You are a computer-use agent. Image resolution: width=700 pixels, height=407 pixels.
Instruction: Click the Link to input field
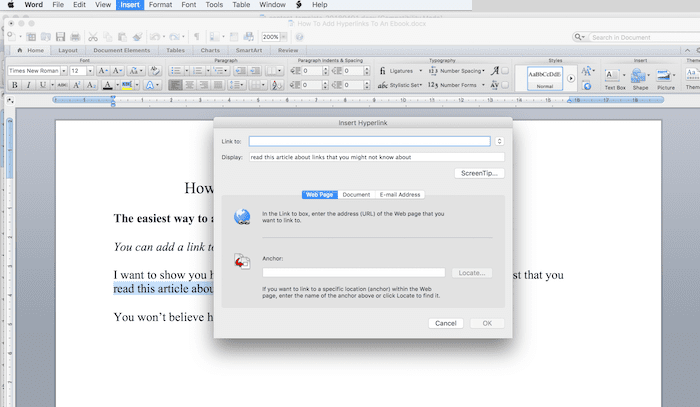coord(370,141)
